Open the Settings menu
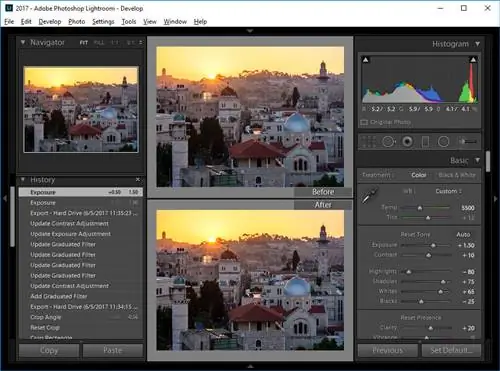This screenshot has width=500, height=371. tap(103, 22)
